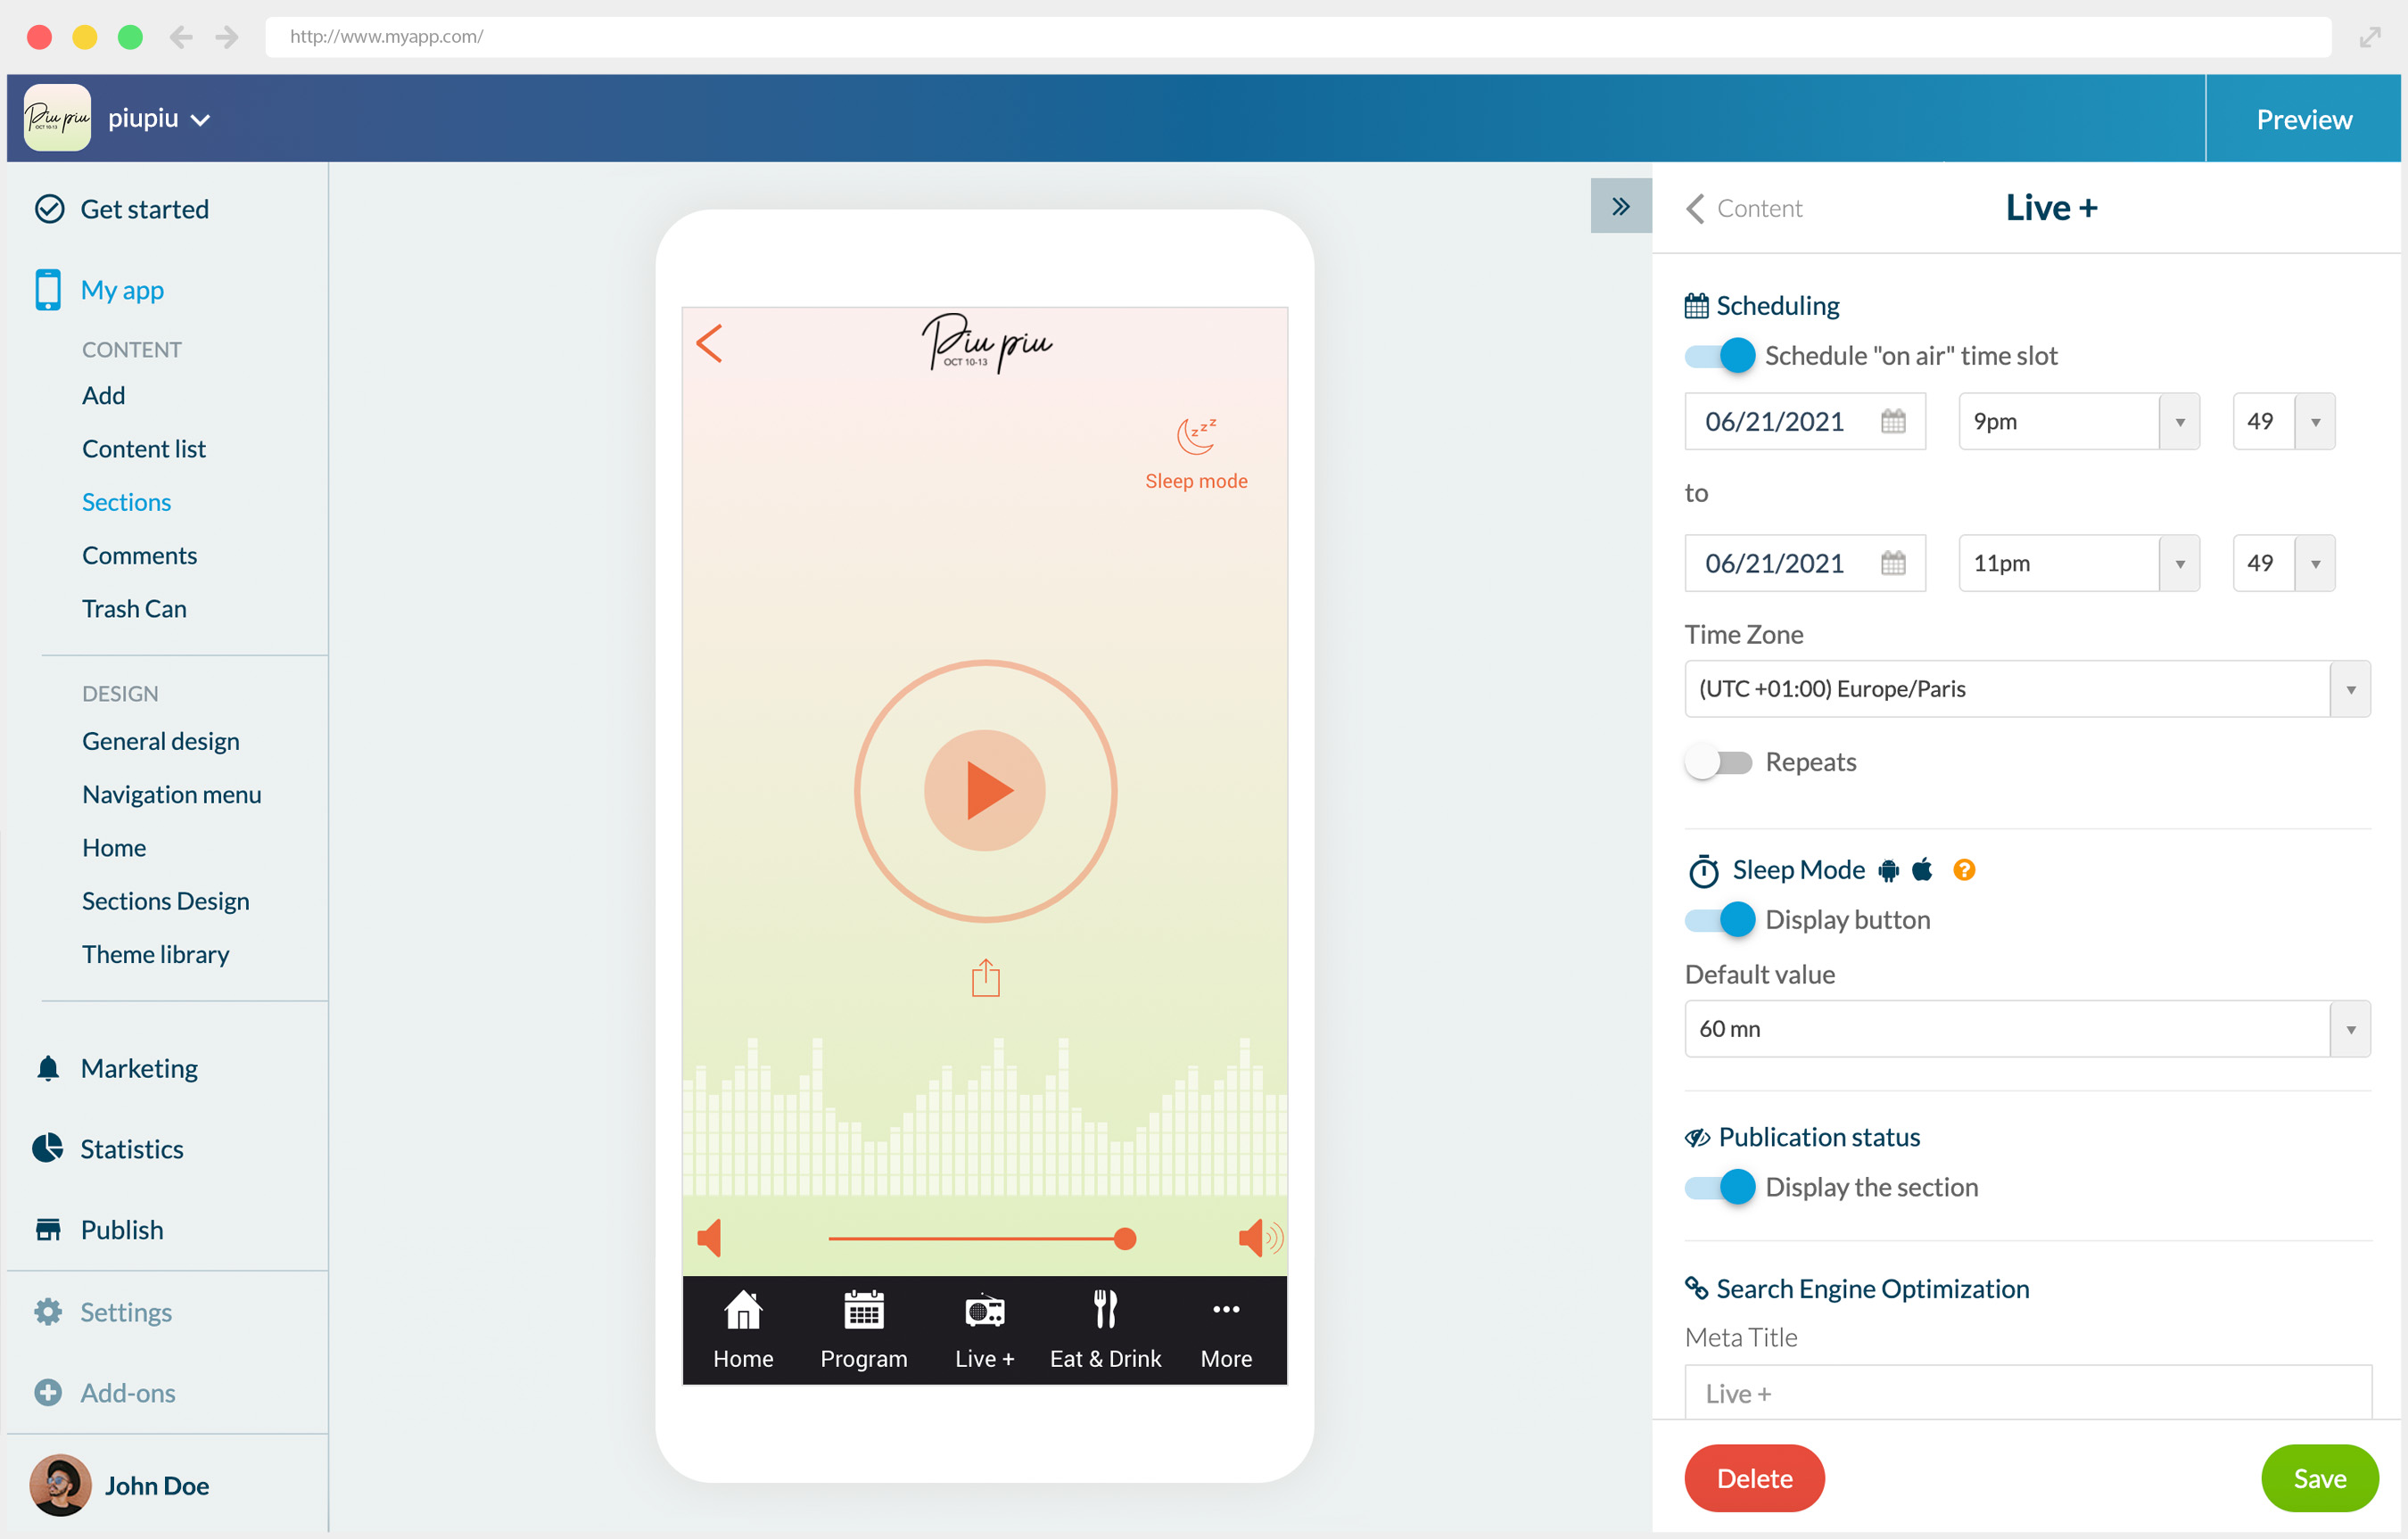Expand the 60 mn default value dropdown
This screenshot has height=1539, width=2408.
click(2027, 1029)
